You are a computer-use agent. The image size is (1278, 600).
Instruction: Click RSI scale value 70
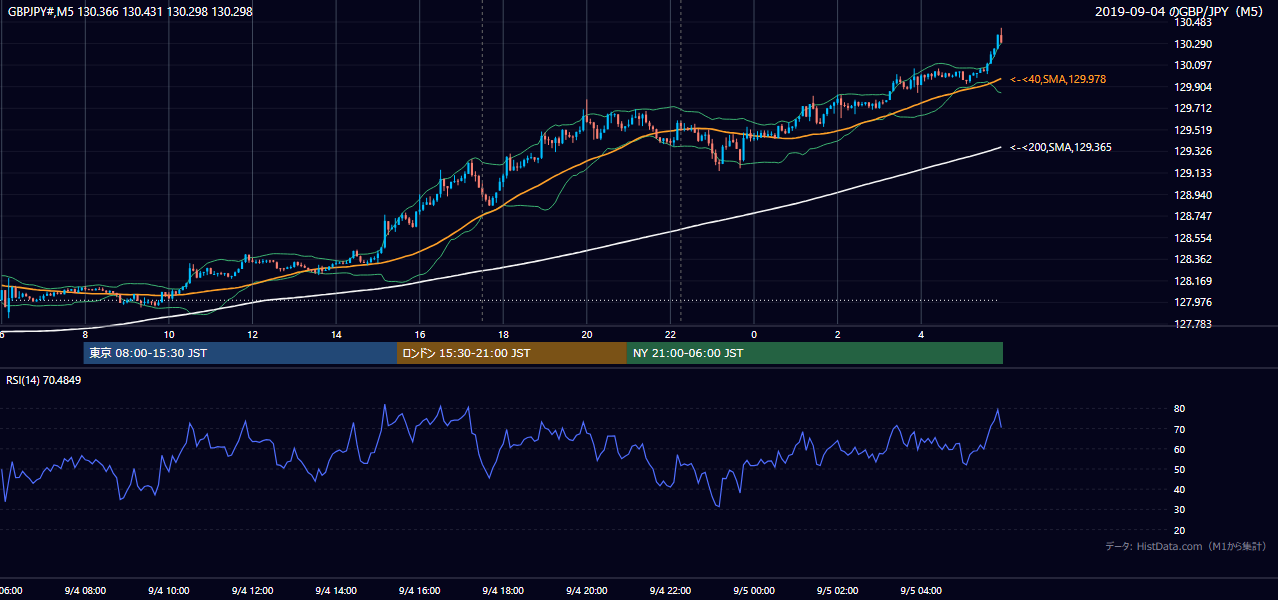click(x=1180, y=429)
